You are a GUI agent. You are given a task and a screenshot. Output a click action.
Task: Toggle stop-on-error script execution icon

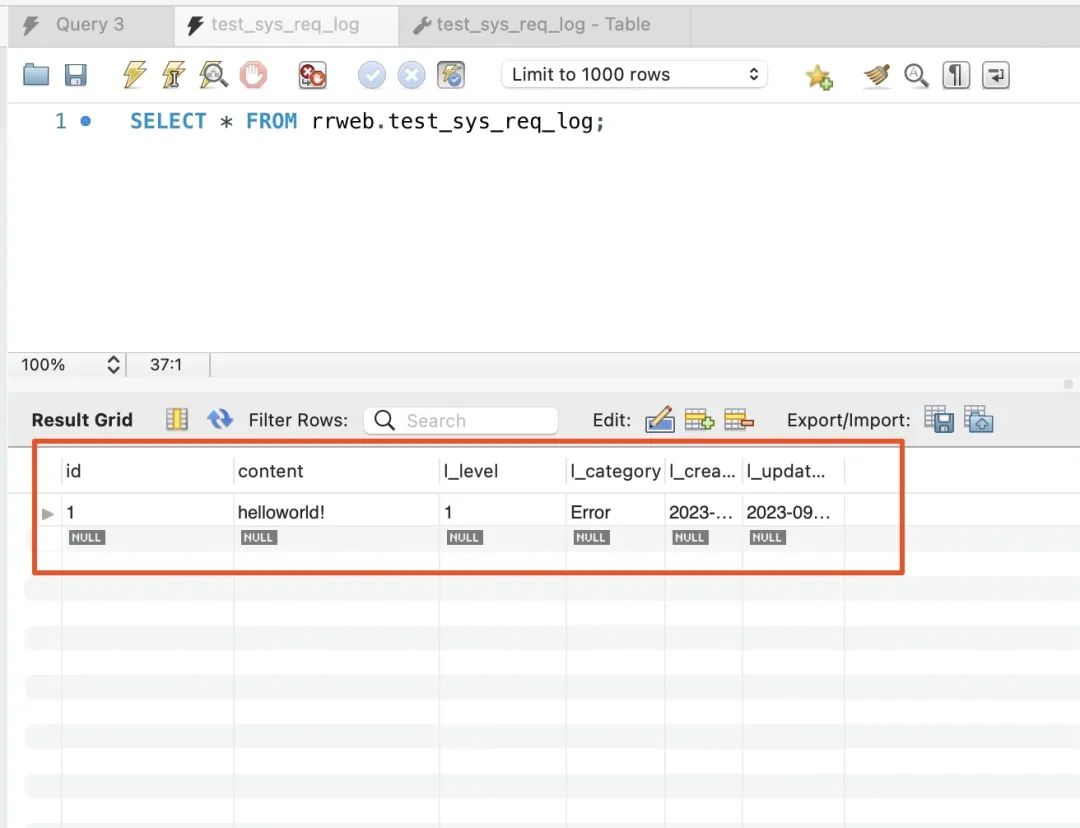click(312, 75)
